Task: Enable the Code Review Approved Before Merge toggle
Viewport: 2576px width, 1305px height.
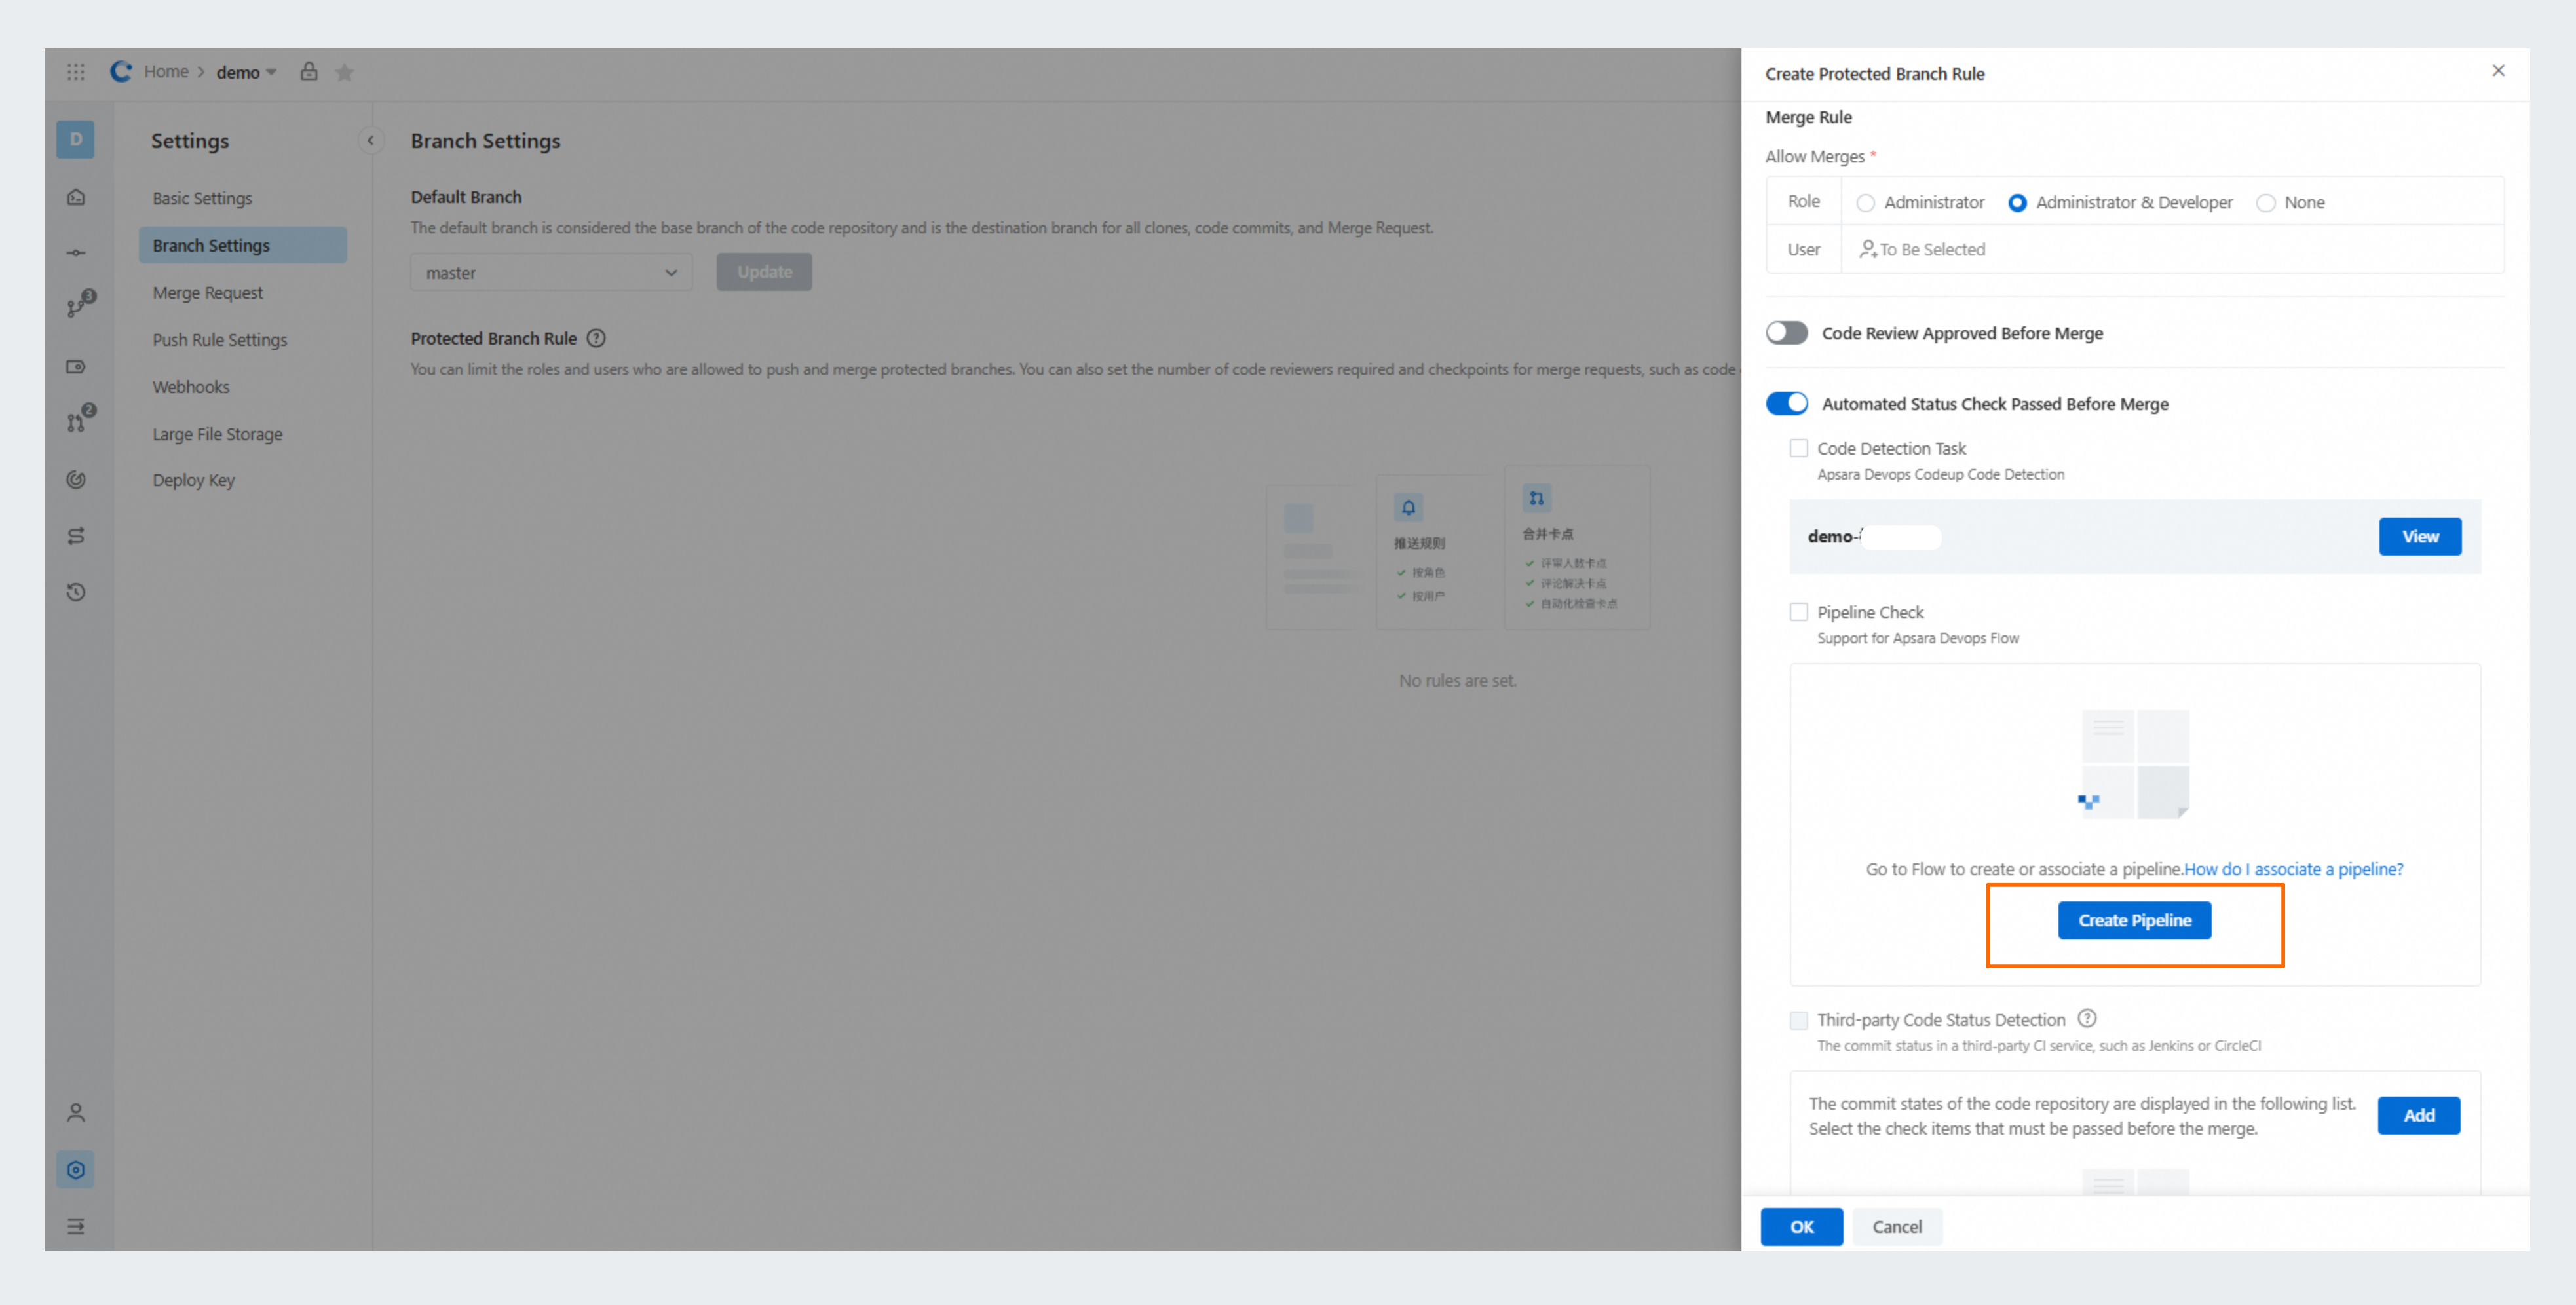Action: tap(1787, 333)
